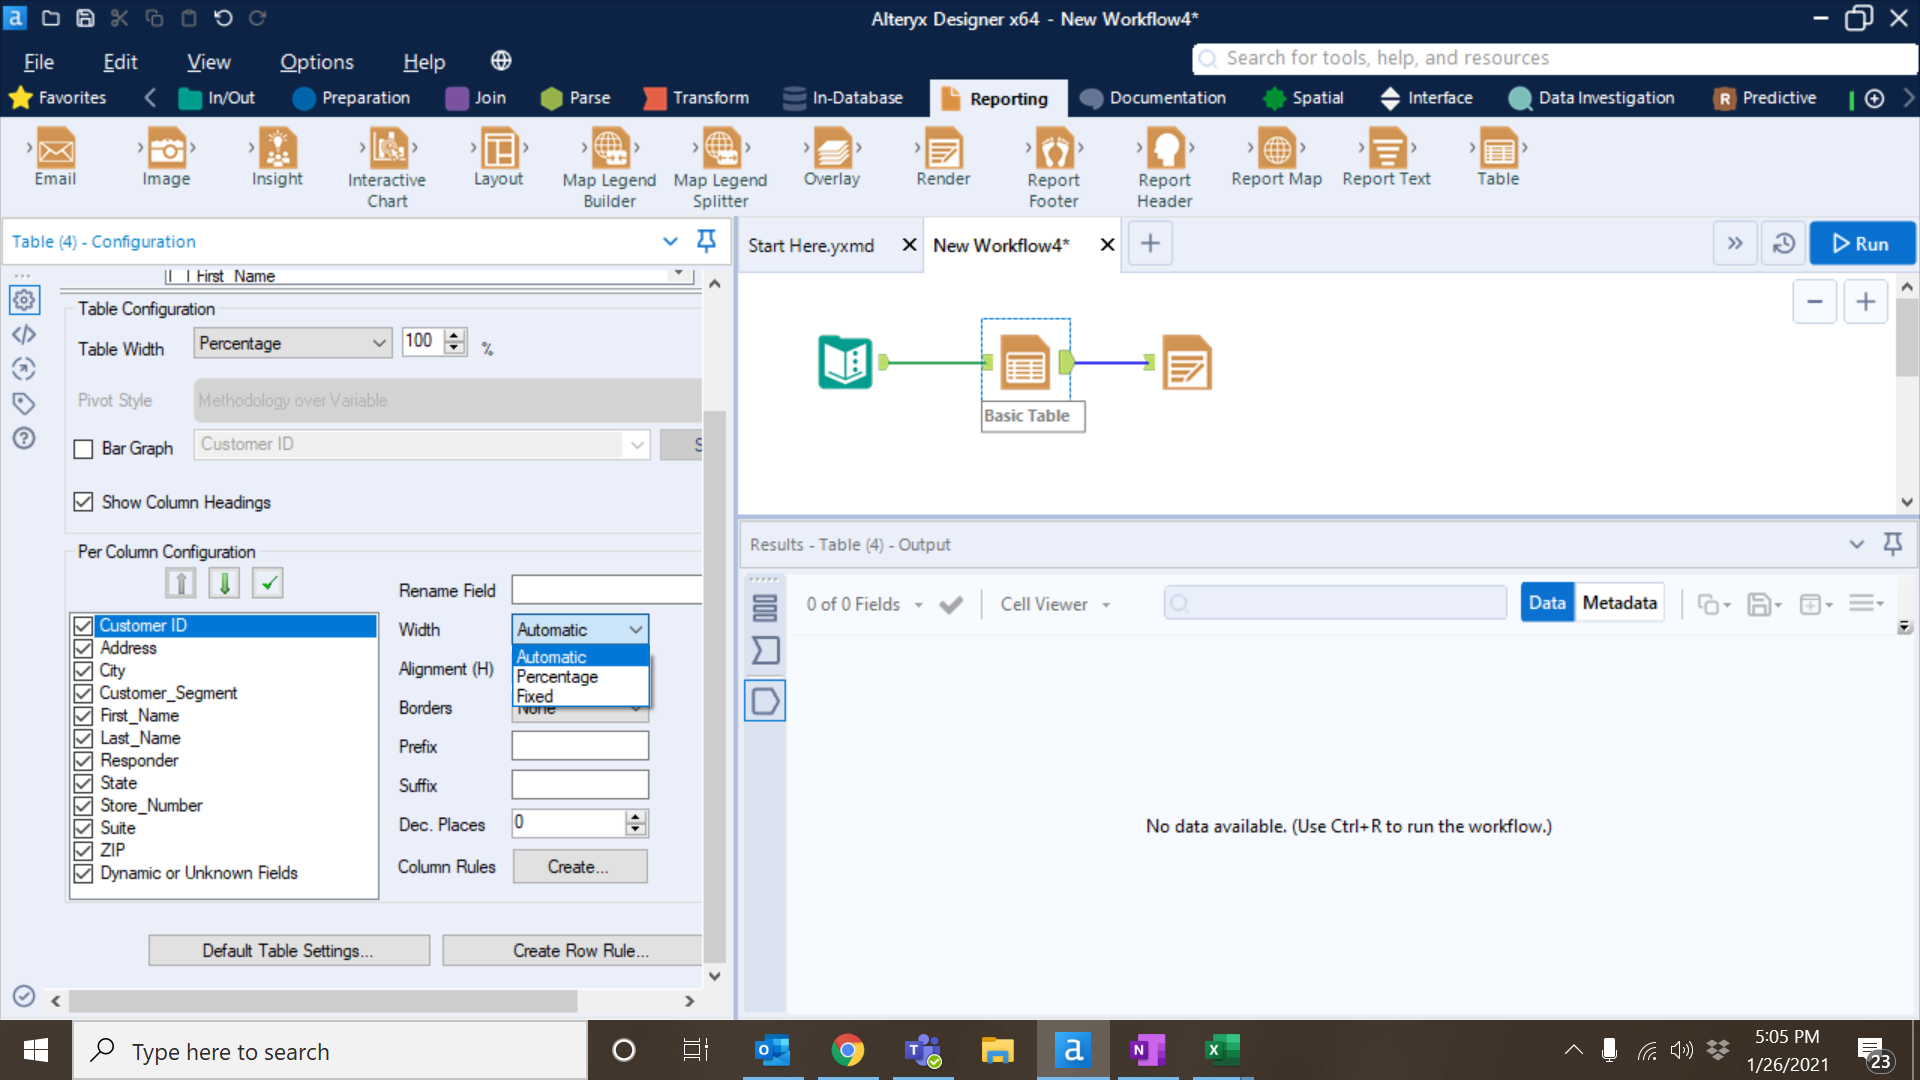Uncheck the Responder field checkbox
1920x1080 pixels.
click(x=84, y=761)
